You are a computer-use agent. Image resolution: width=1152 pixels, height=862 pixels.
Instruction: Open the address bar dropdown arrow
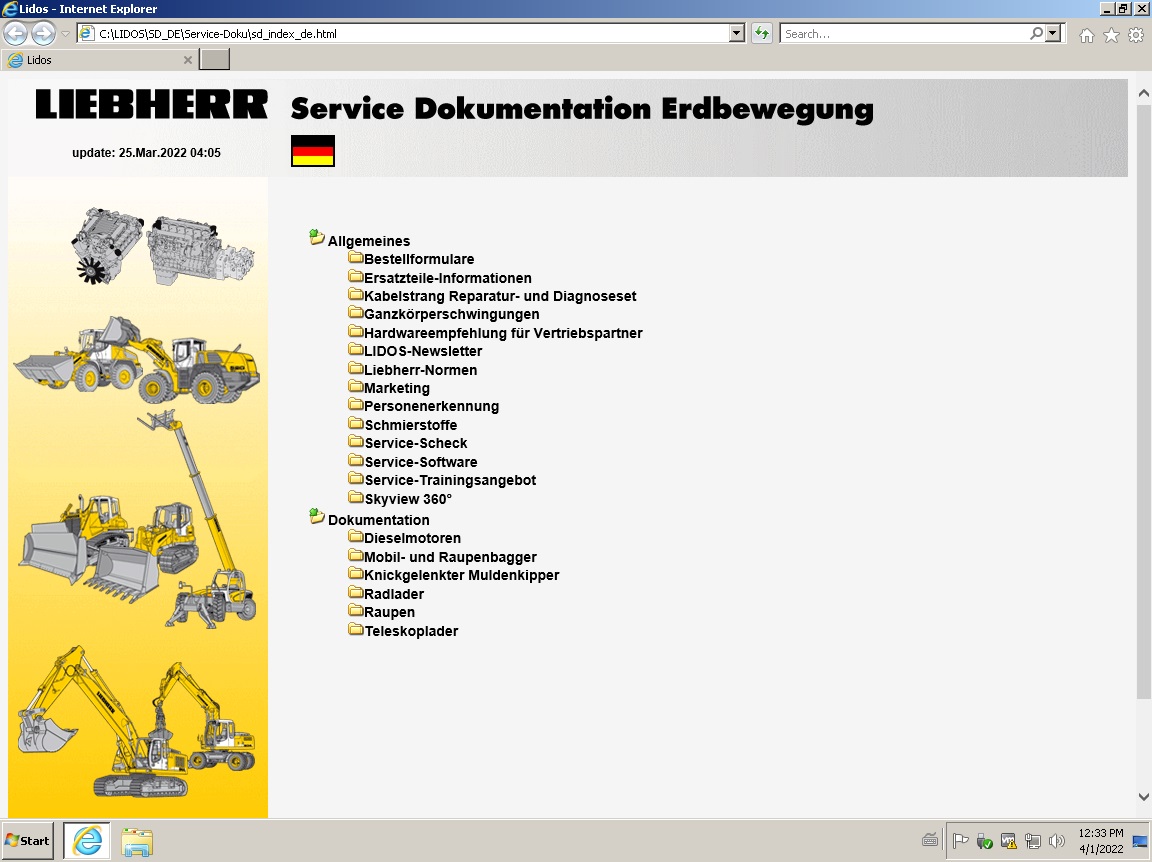tap(737, 34)
